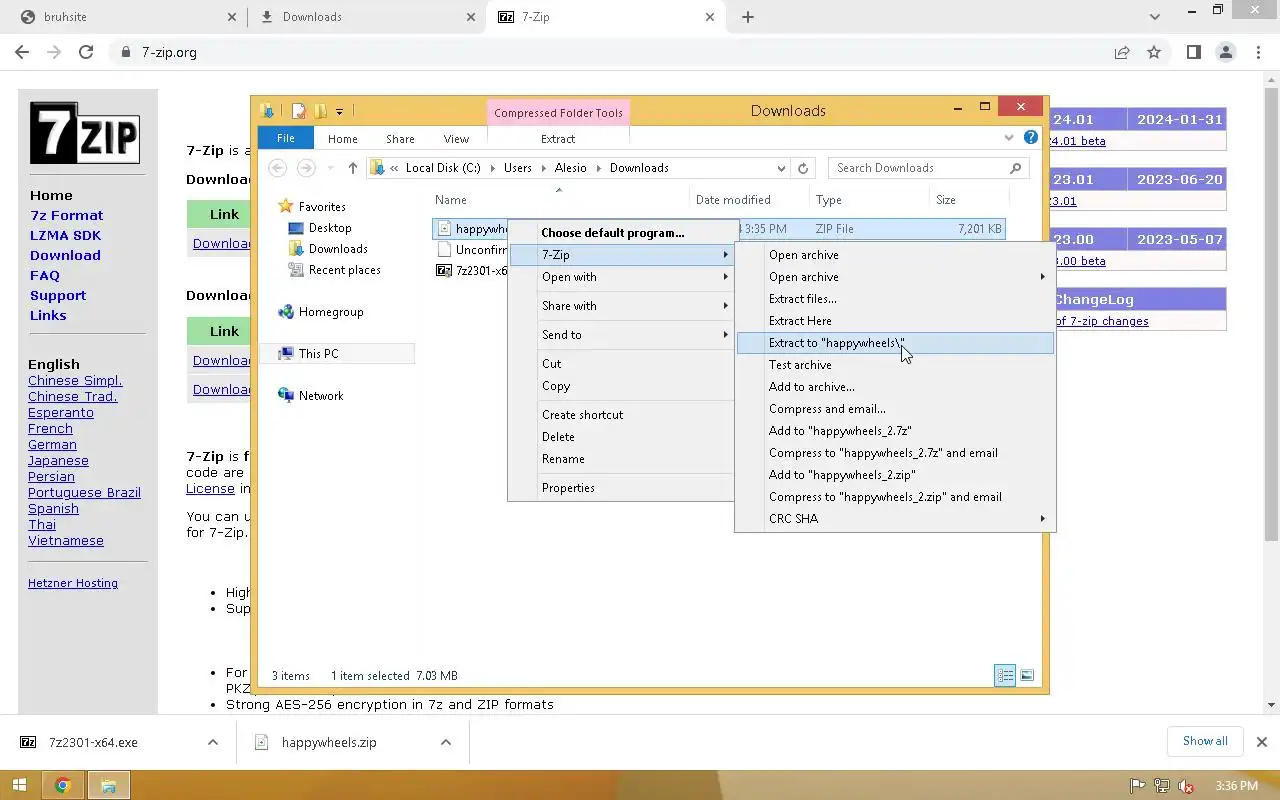The width and height of the screenshot is (1280, 800).
Task: Open Explorer help question mark icon
Action: [x=1031, y=138]
